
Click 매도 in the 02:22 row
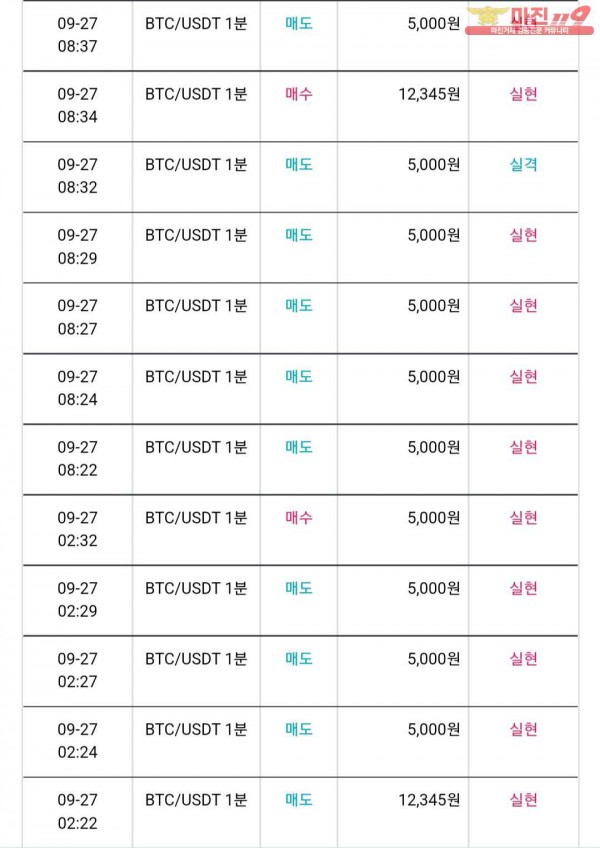(x=299, y=800)
